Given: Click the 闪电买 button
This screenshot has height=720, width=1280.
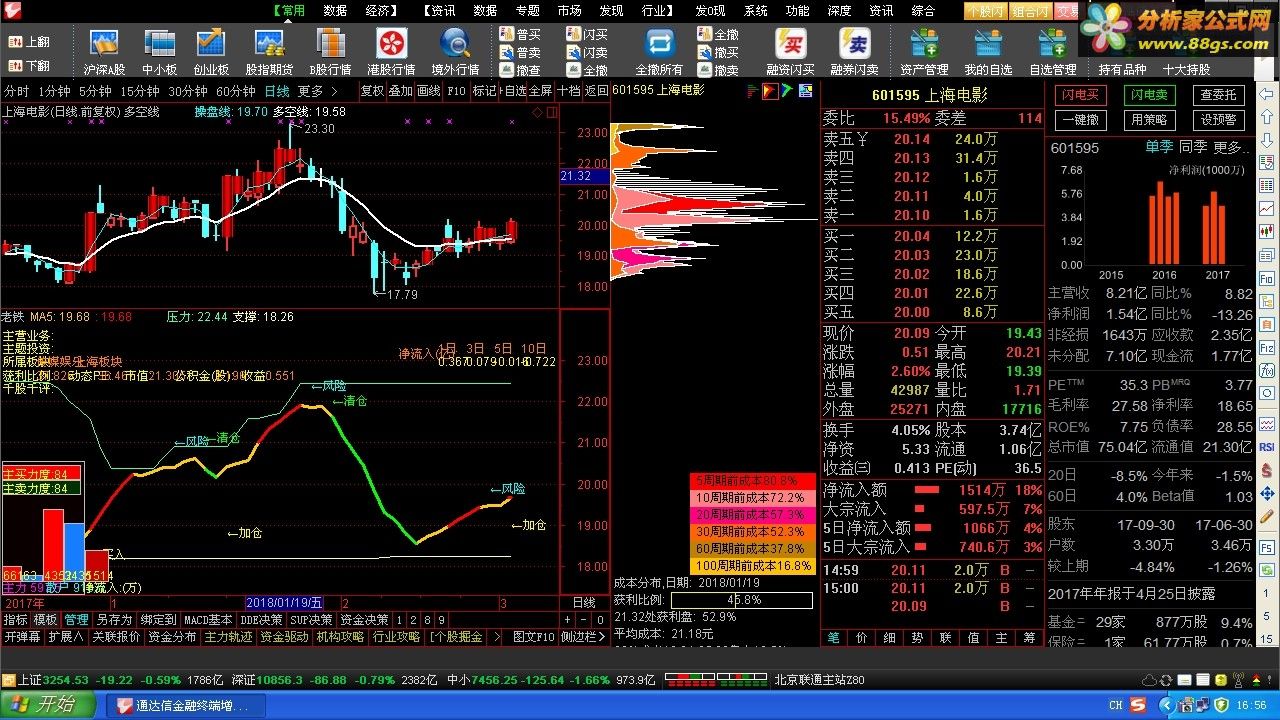Looking at the screenshot, I should pos(1080,95).
